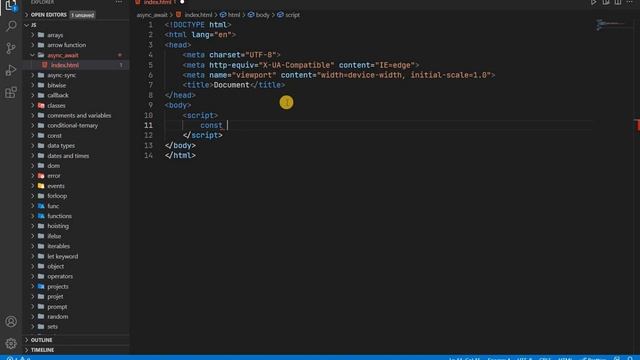Image resolution: width=640 pixels, height=360 pixels.
Task: Click async_await in the breadcrumb
Action: click(x=152, y=15)
